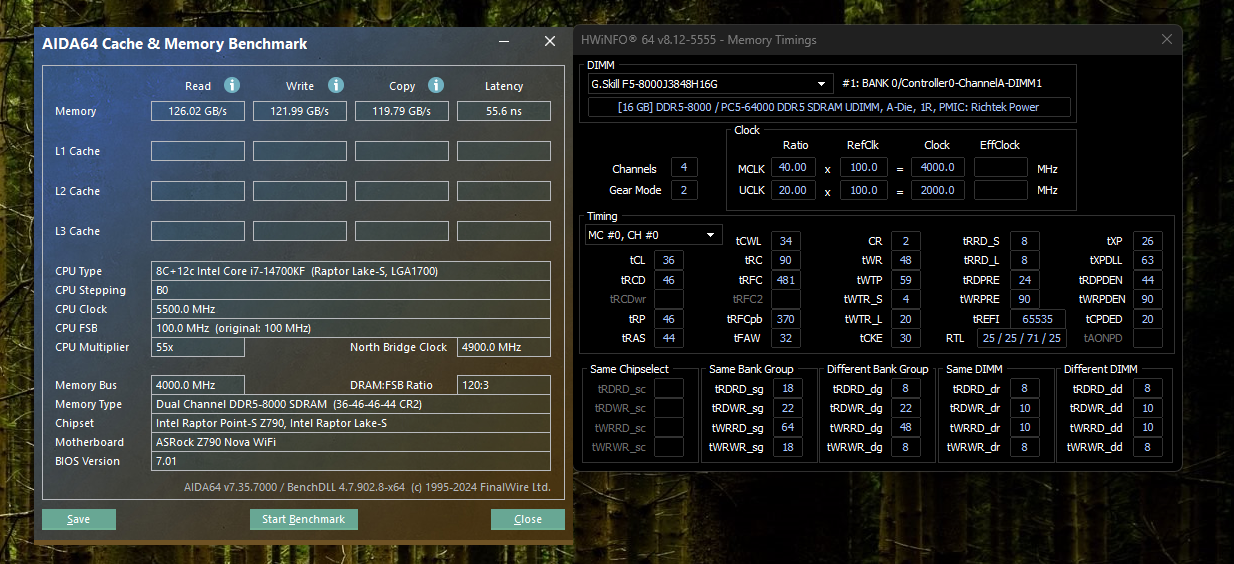Image resolution: width=1234 pixels, height=564 pixels.
Task: Click the tCWL timing value 34
Action: (786, 241)
